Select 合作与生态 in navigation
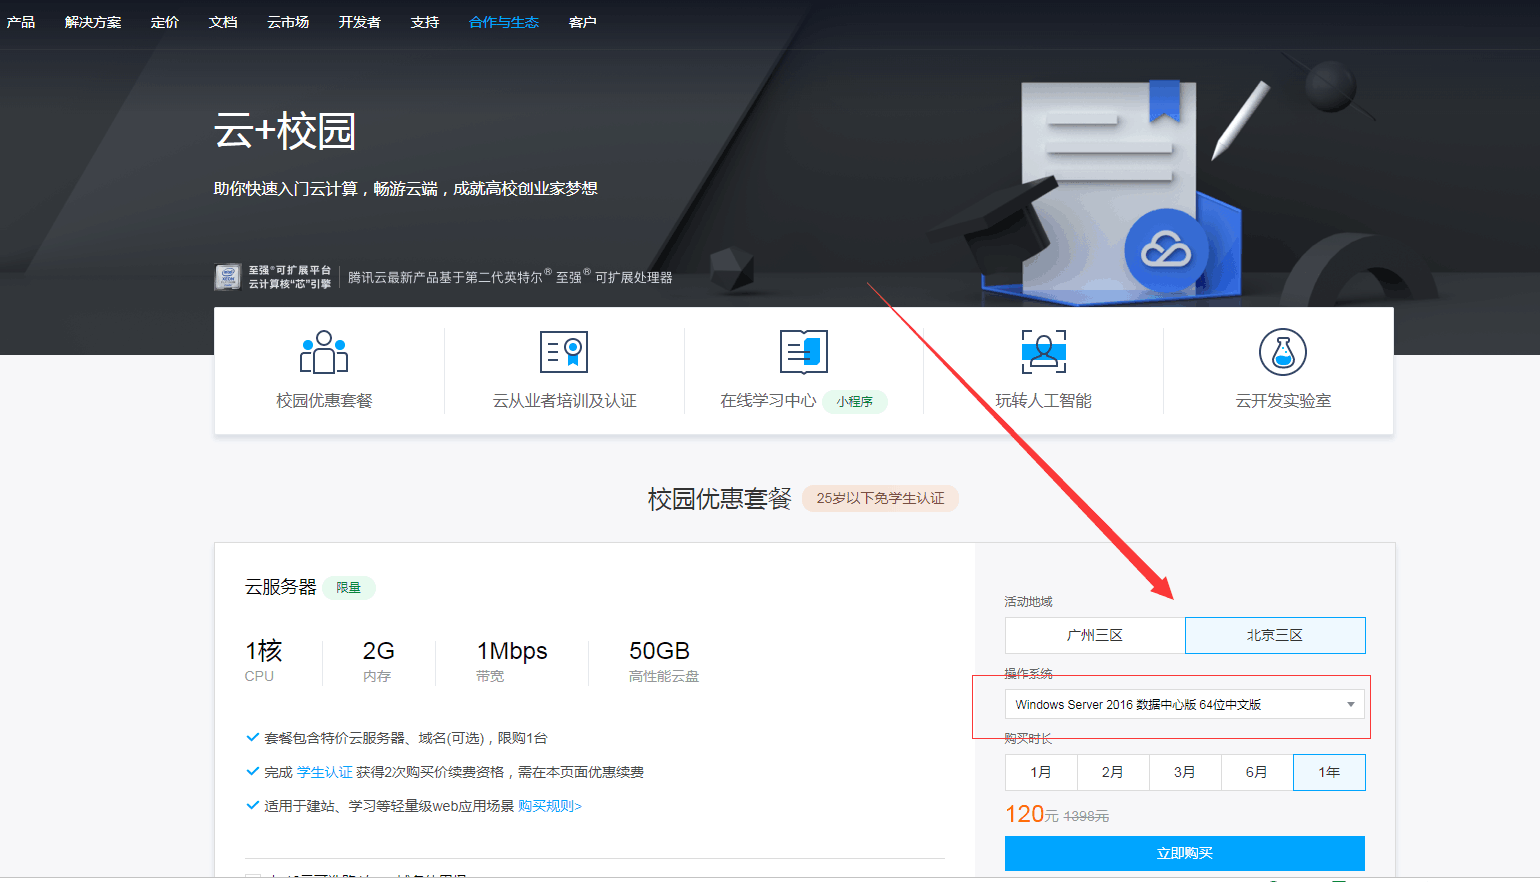 pyautogui.click(x=504, y=22)
